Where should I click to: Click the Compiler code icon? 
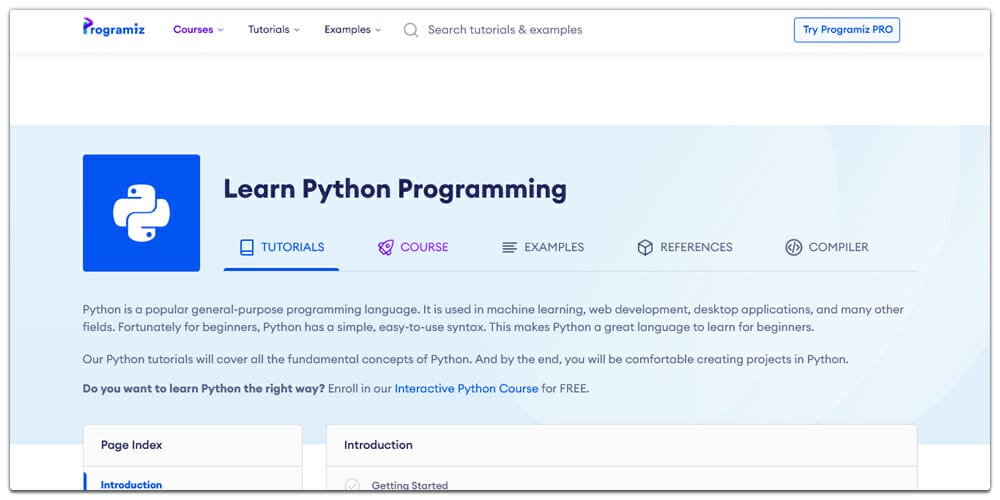793,247
